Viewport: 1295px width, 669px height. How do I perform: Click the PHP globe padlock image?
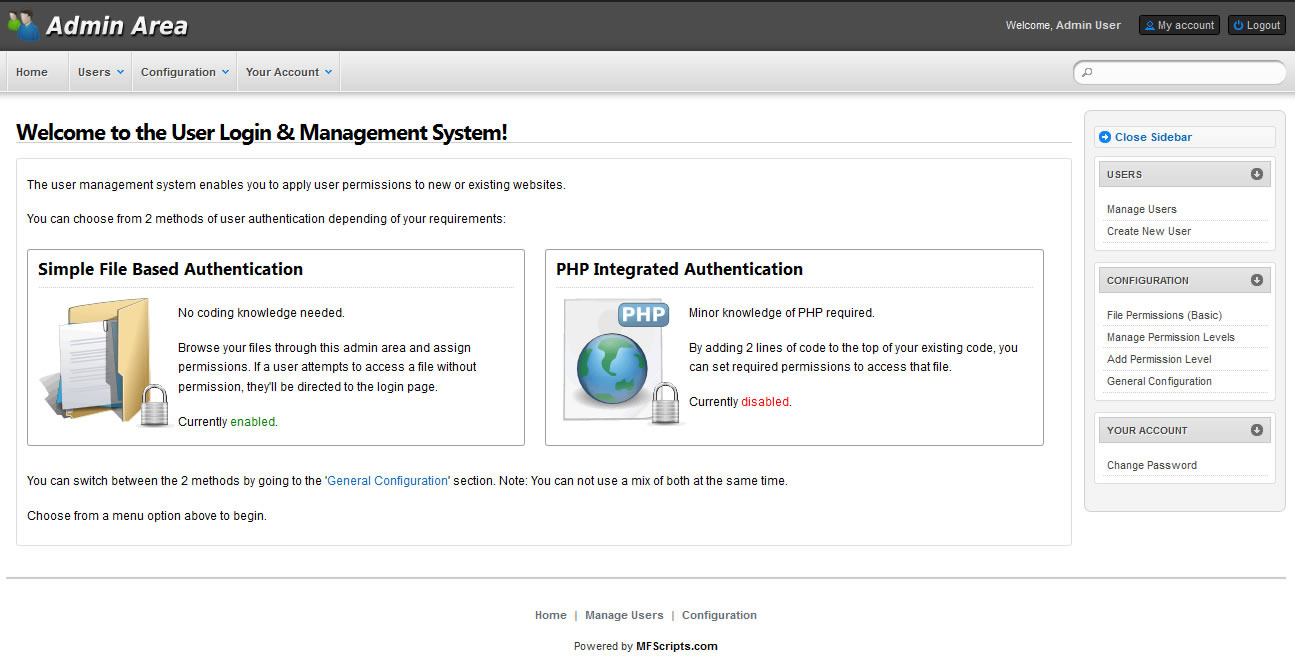pos(621,362)
